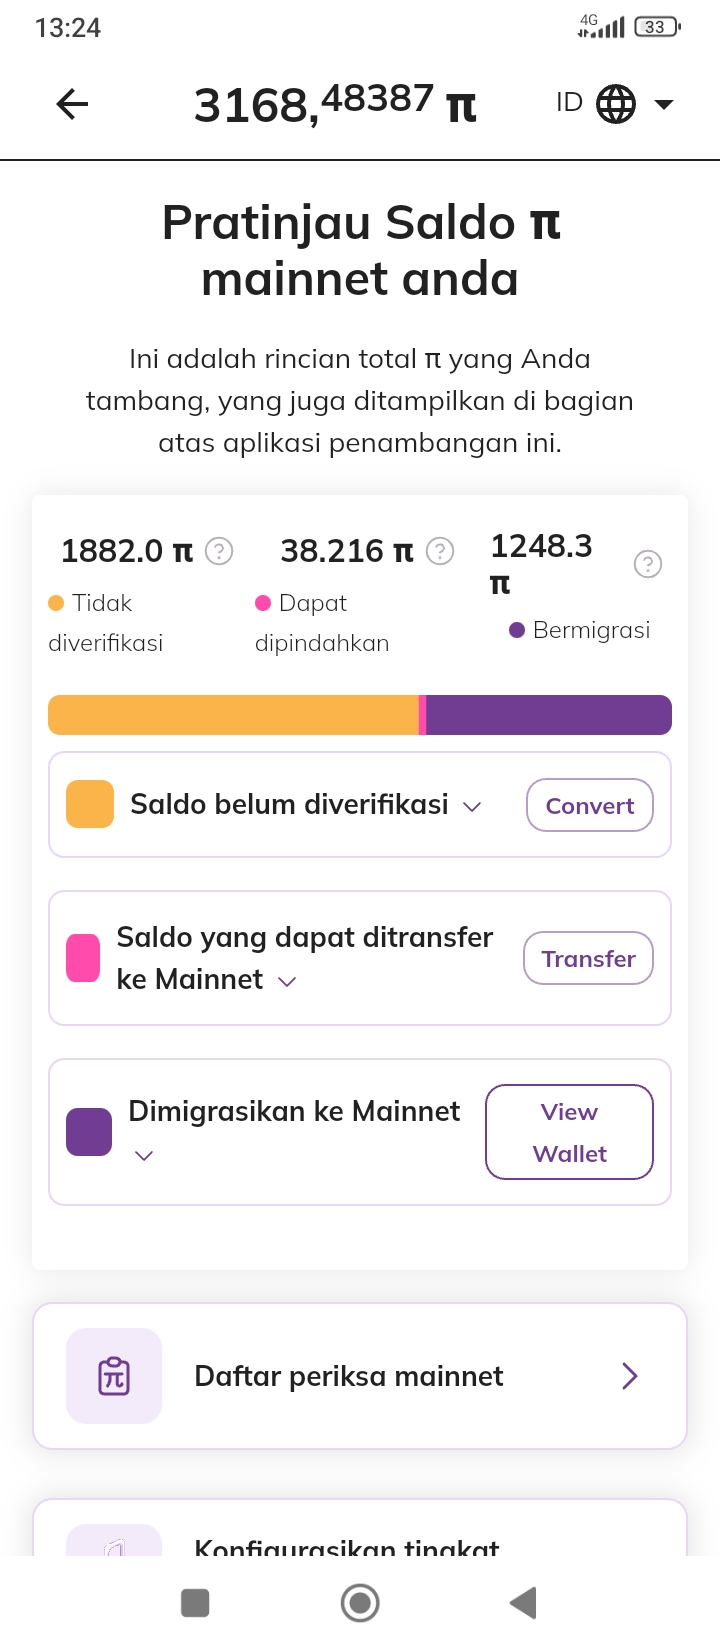Tap help icon next to 1248.3 π
The height and width of the screenshot is (1650, 720).
[648, 565]
